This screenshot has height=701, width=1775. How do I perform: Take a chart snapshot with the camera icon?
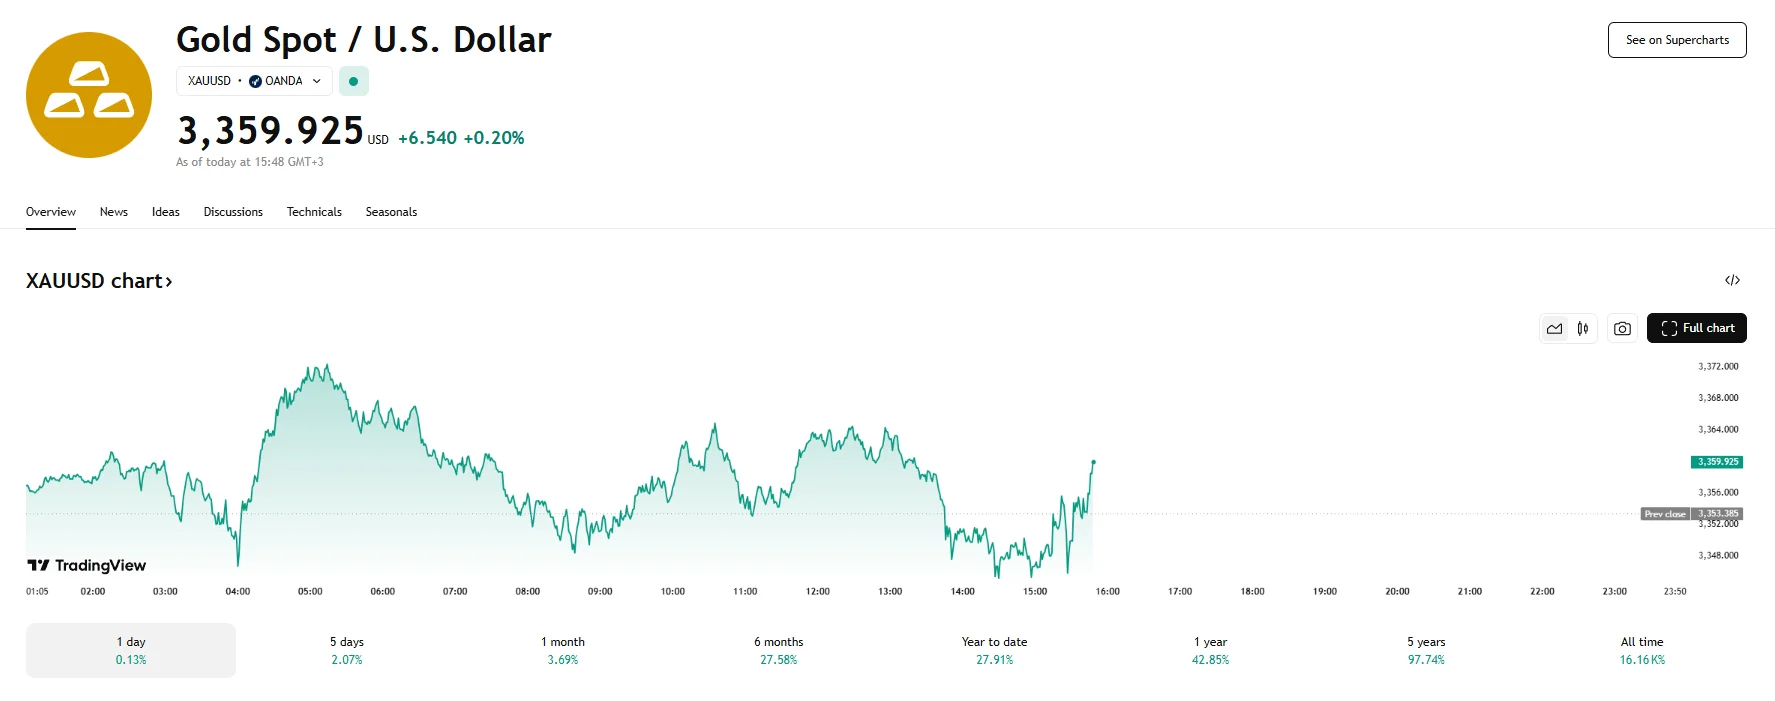1622,328
